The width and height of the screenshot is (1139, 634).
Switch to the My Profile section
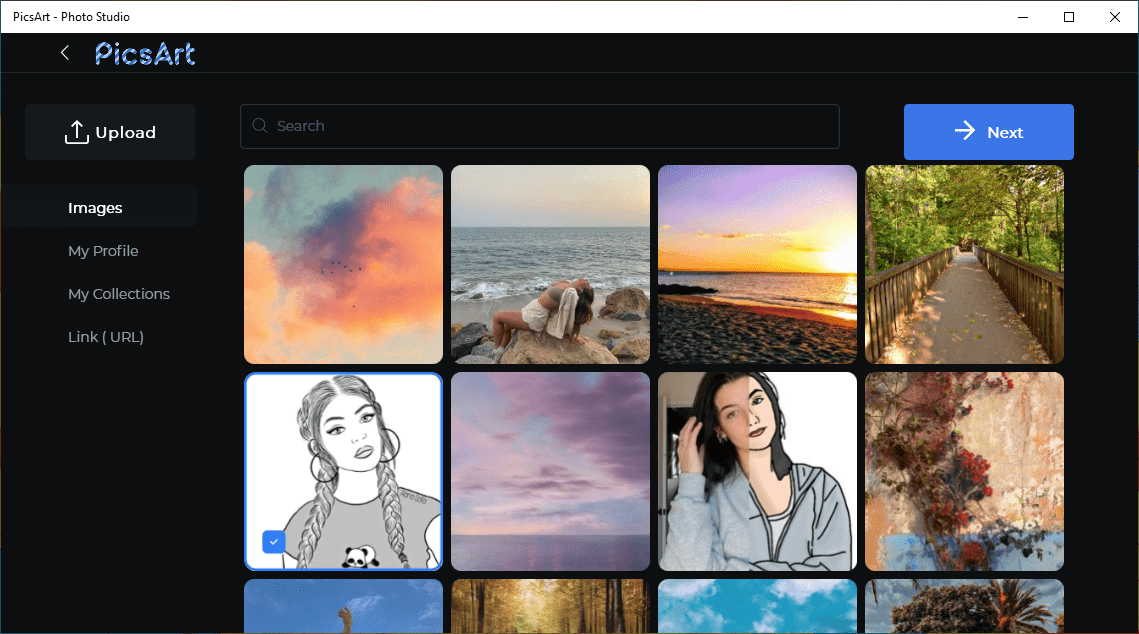coord(103,250)
